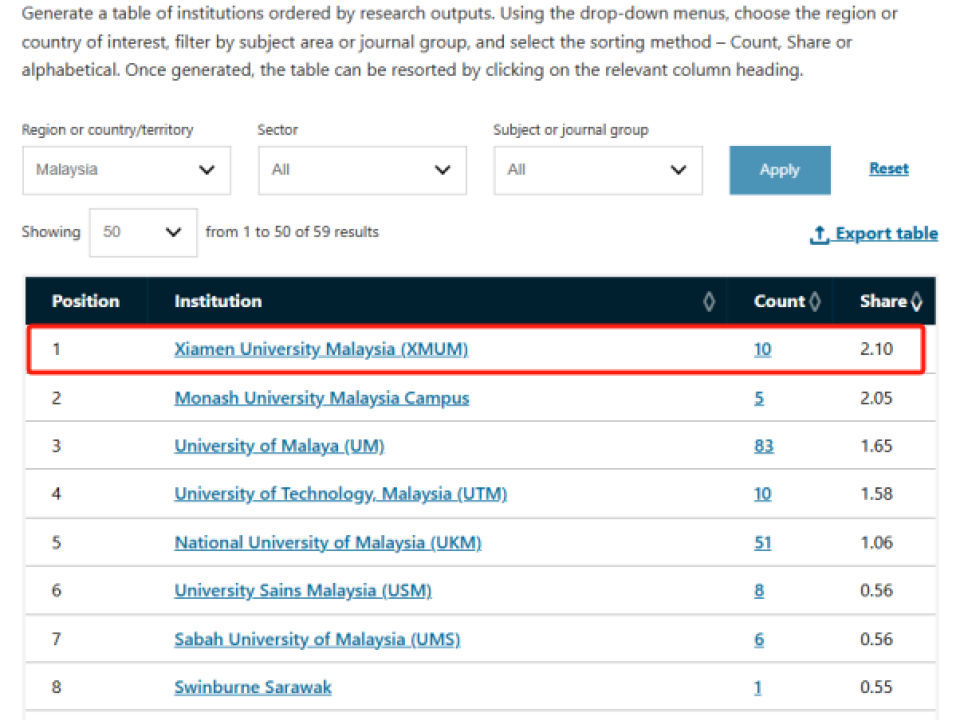Image resolution: width=960 pixels, height=720 pixels.
Task: Click share value 0.55 for Swinburne Sarawak
Action: 876,687
